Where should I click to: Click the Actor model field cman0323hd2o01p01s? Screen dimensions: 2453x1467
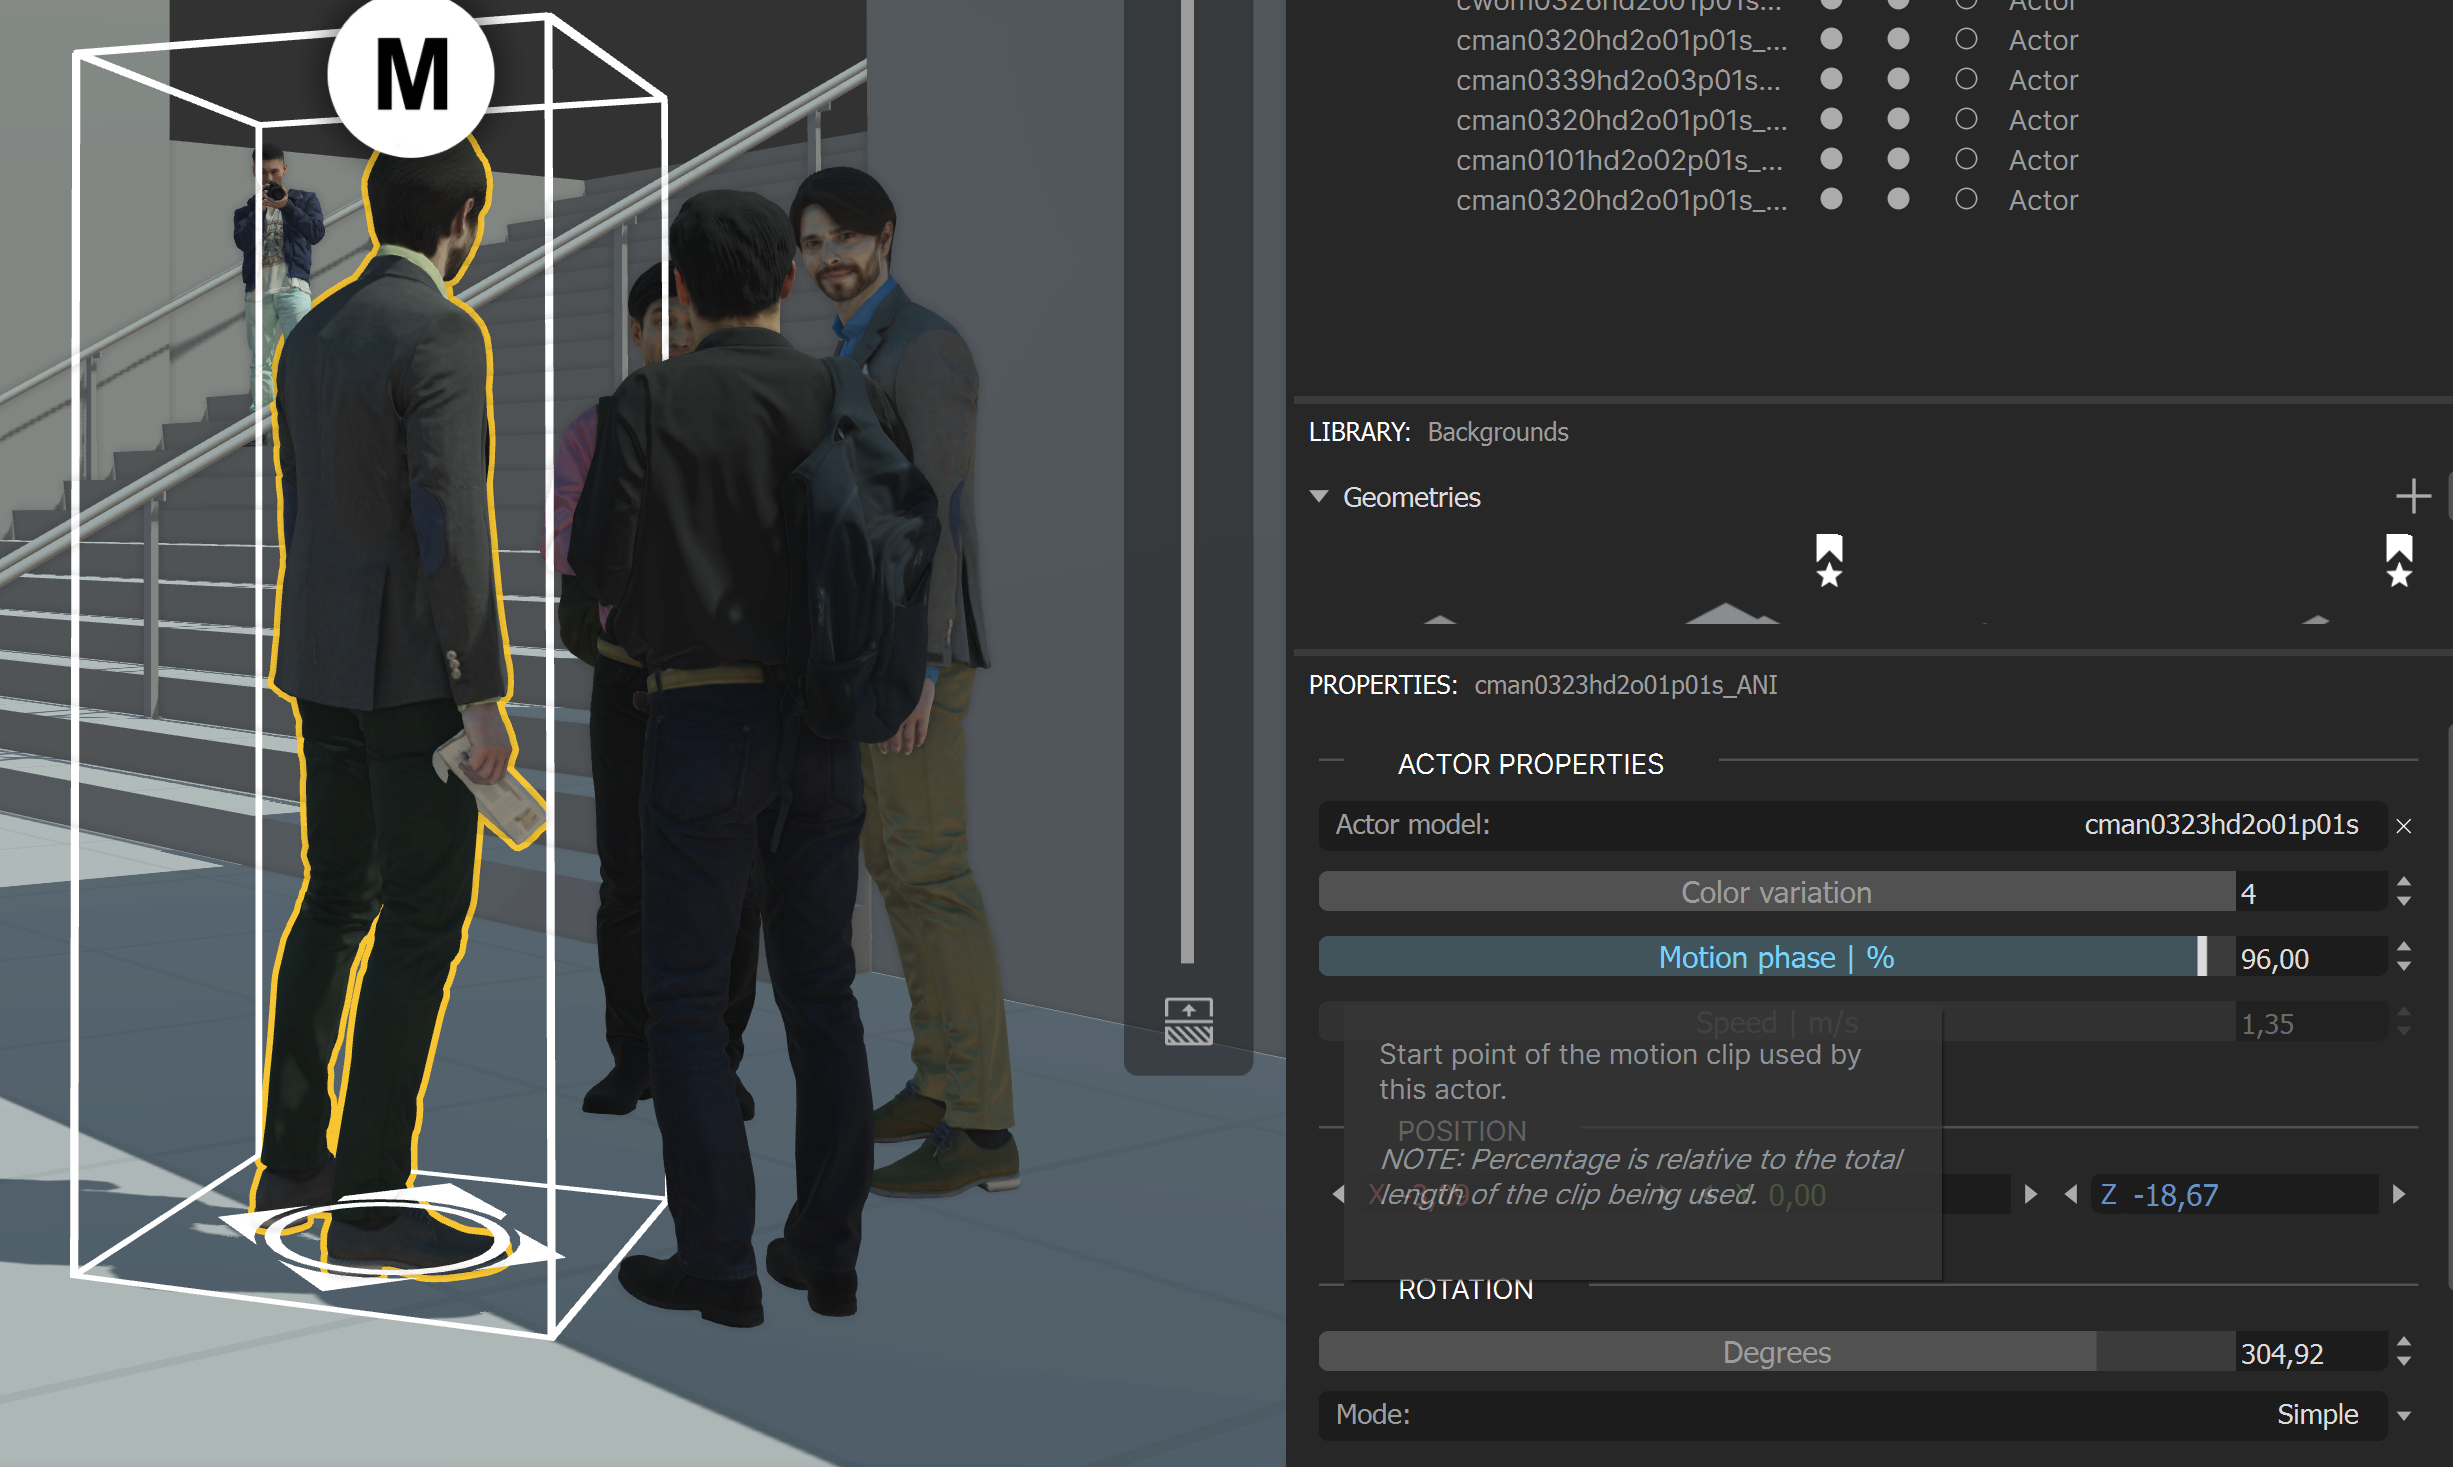(x=1852, y=825)
